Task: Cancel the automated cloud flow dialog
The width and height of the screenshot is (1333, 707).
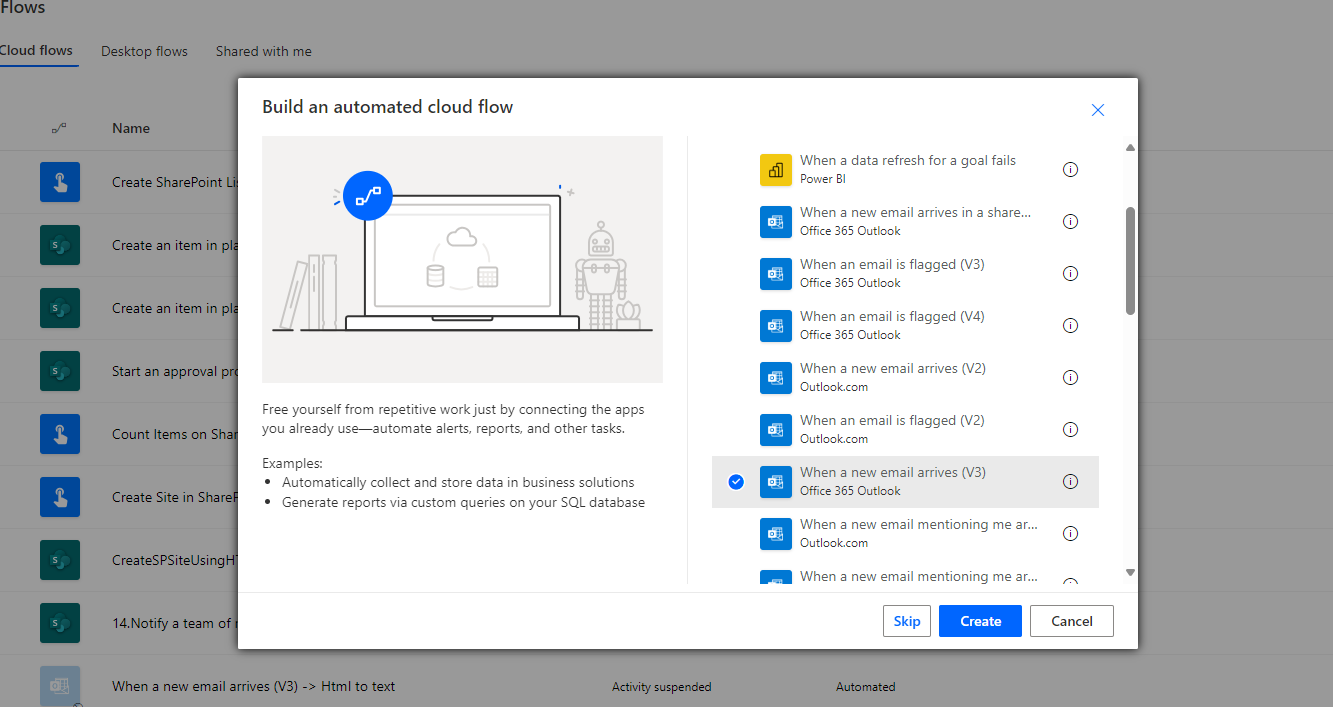Action: tap(1072, 621)
